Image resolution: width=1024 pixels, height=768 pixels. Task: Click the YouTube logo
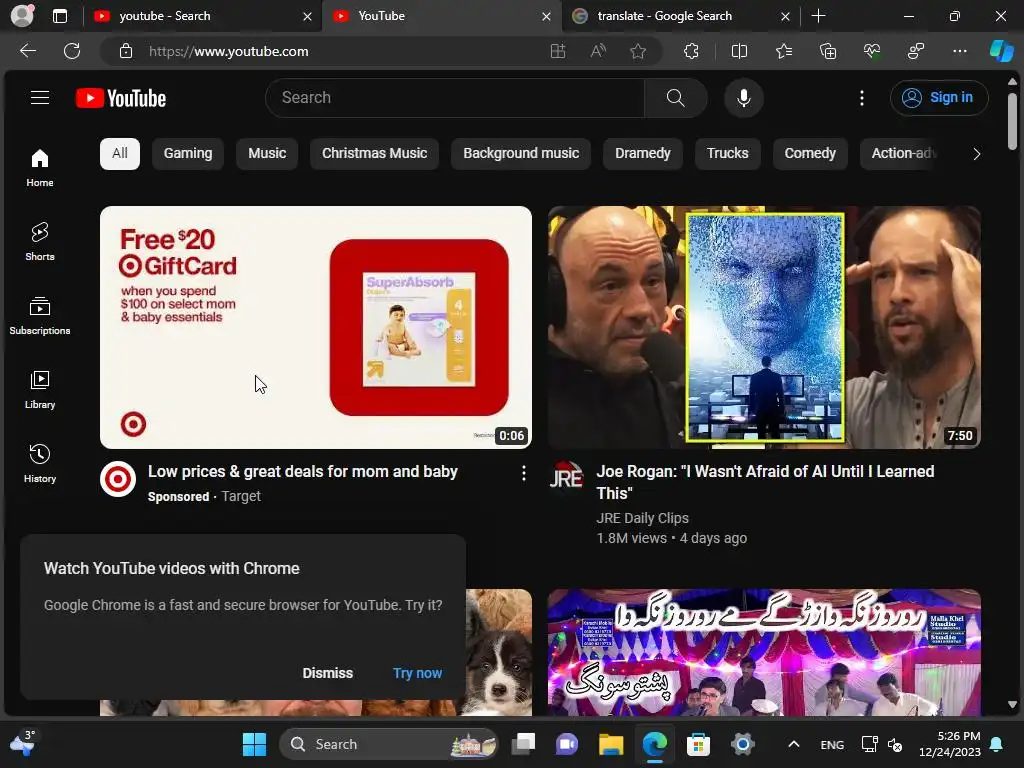click(x=121, y=98)
